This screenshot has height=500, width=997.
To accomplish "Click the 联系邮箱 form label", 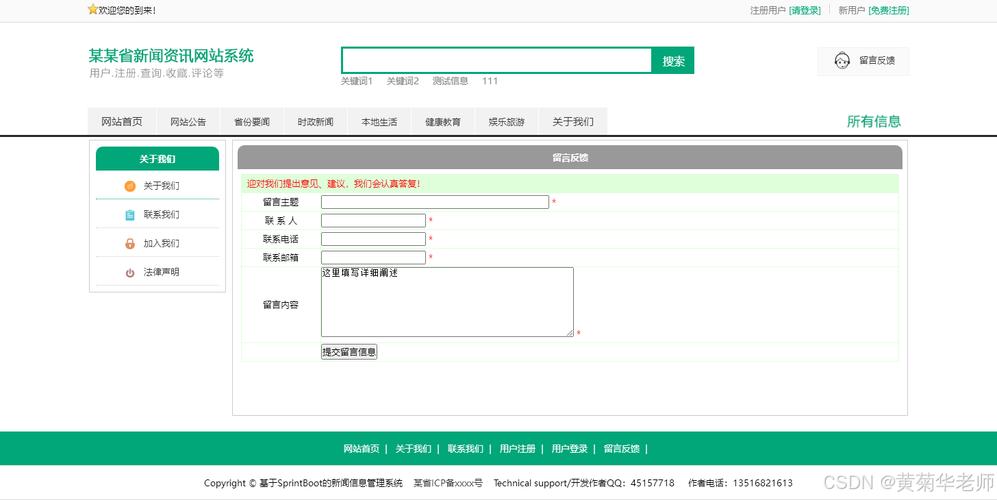I will (281, 258).
